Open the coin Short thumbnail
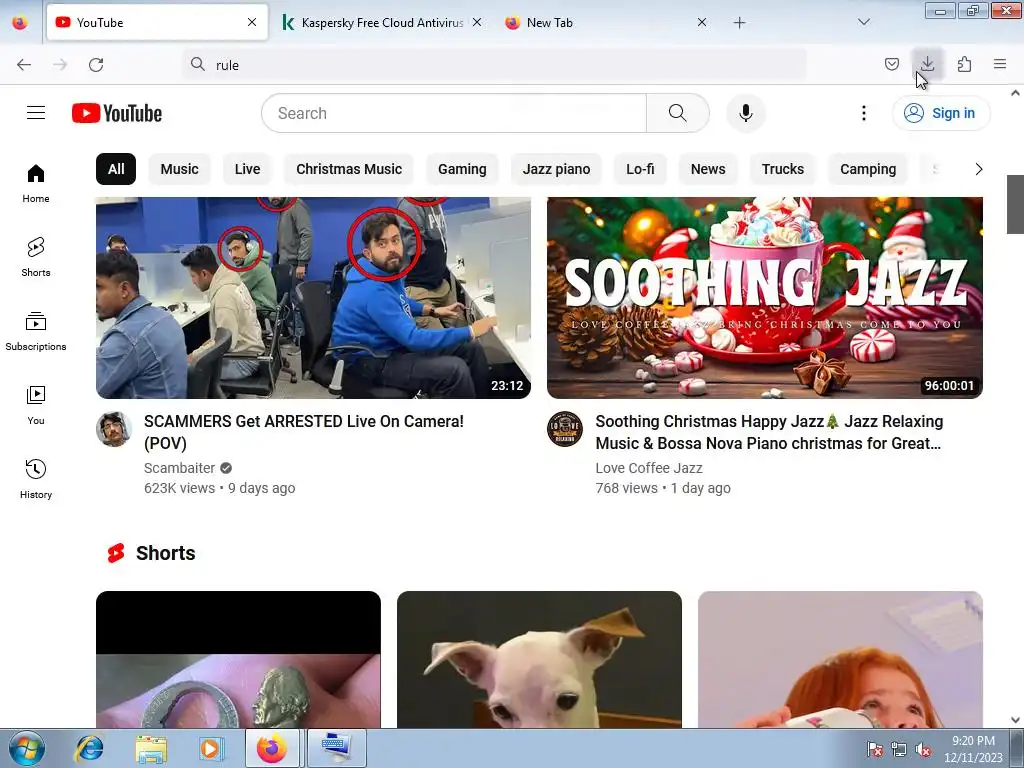Image resolution: width=1024 pixels, height=768 pixels. pos(238,660)
